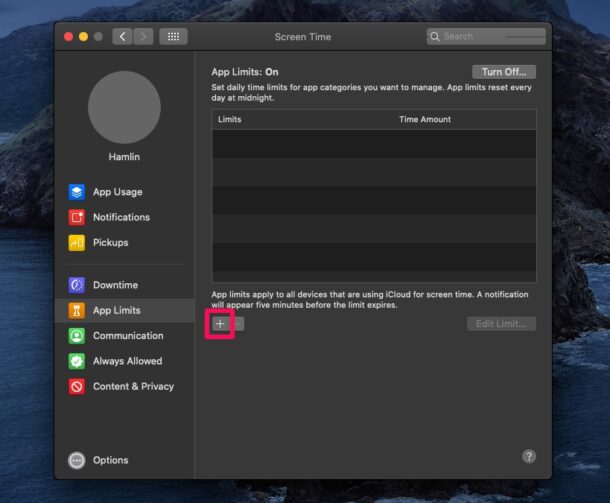Click the magnifying glass search icon
This screenshot has width=610, height=503.
point(435,37)
